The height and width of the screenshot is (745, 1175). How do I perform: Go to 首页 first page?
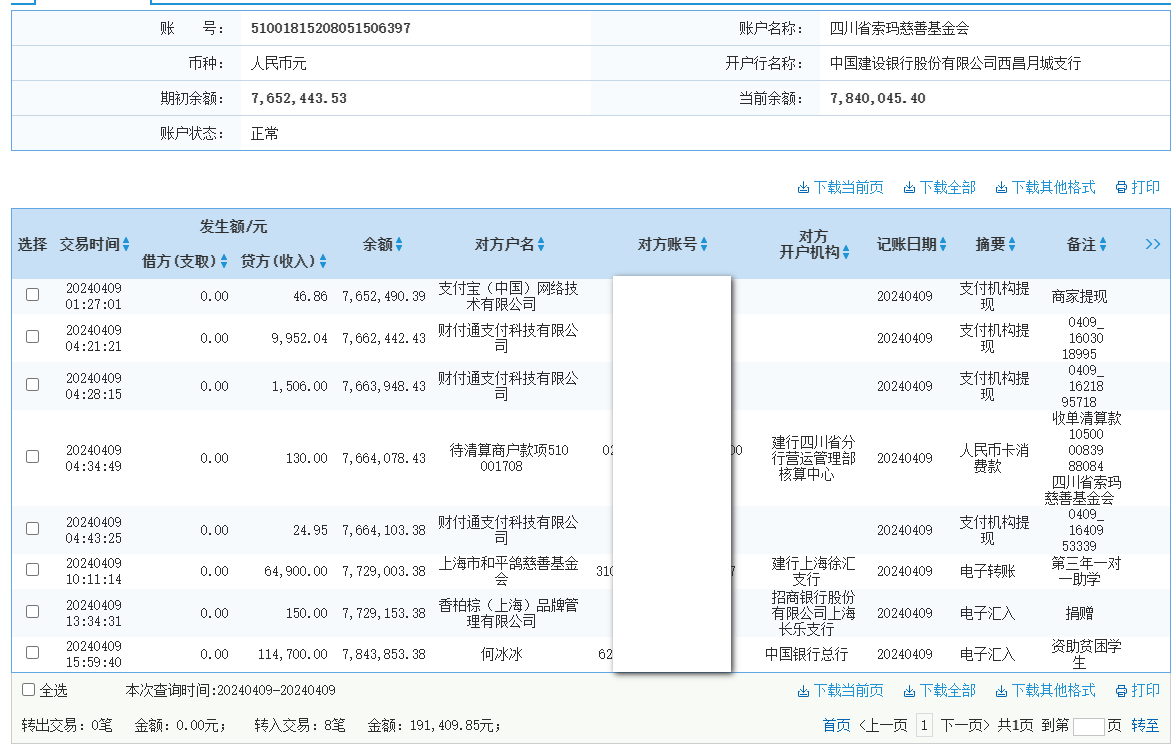click(x=836, y=726)
